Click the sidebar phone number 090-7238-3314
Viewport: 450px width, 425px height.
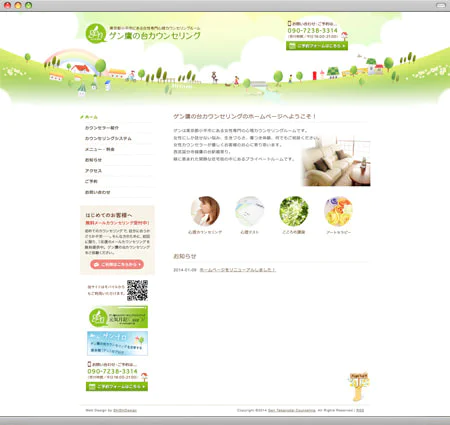coord(112,371)
